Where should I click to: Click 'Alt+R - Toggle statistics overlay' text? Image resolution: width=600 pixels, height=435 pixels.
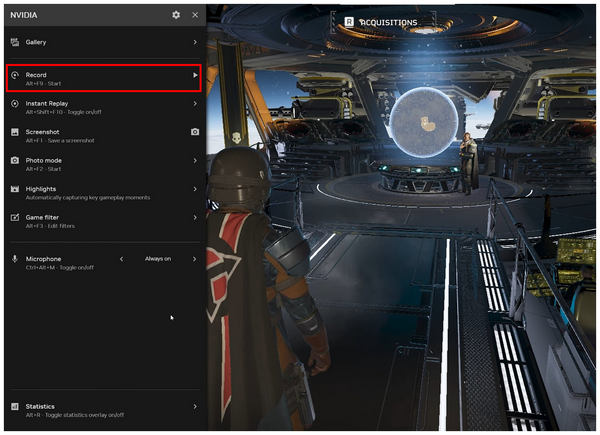coord(75,415)
